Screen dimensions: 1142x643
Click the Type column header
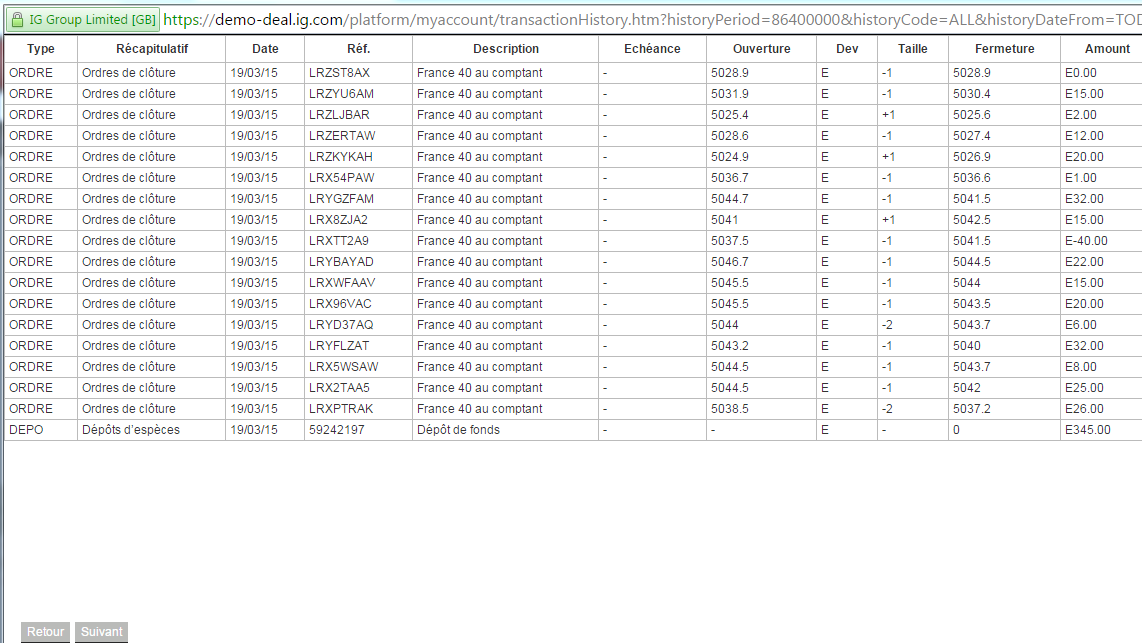coord(41,49)
